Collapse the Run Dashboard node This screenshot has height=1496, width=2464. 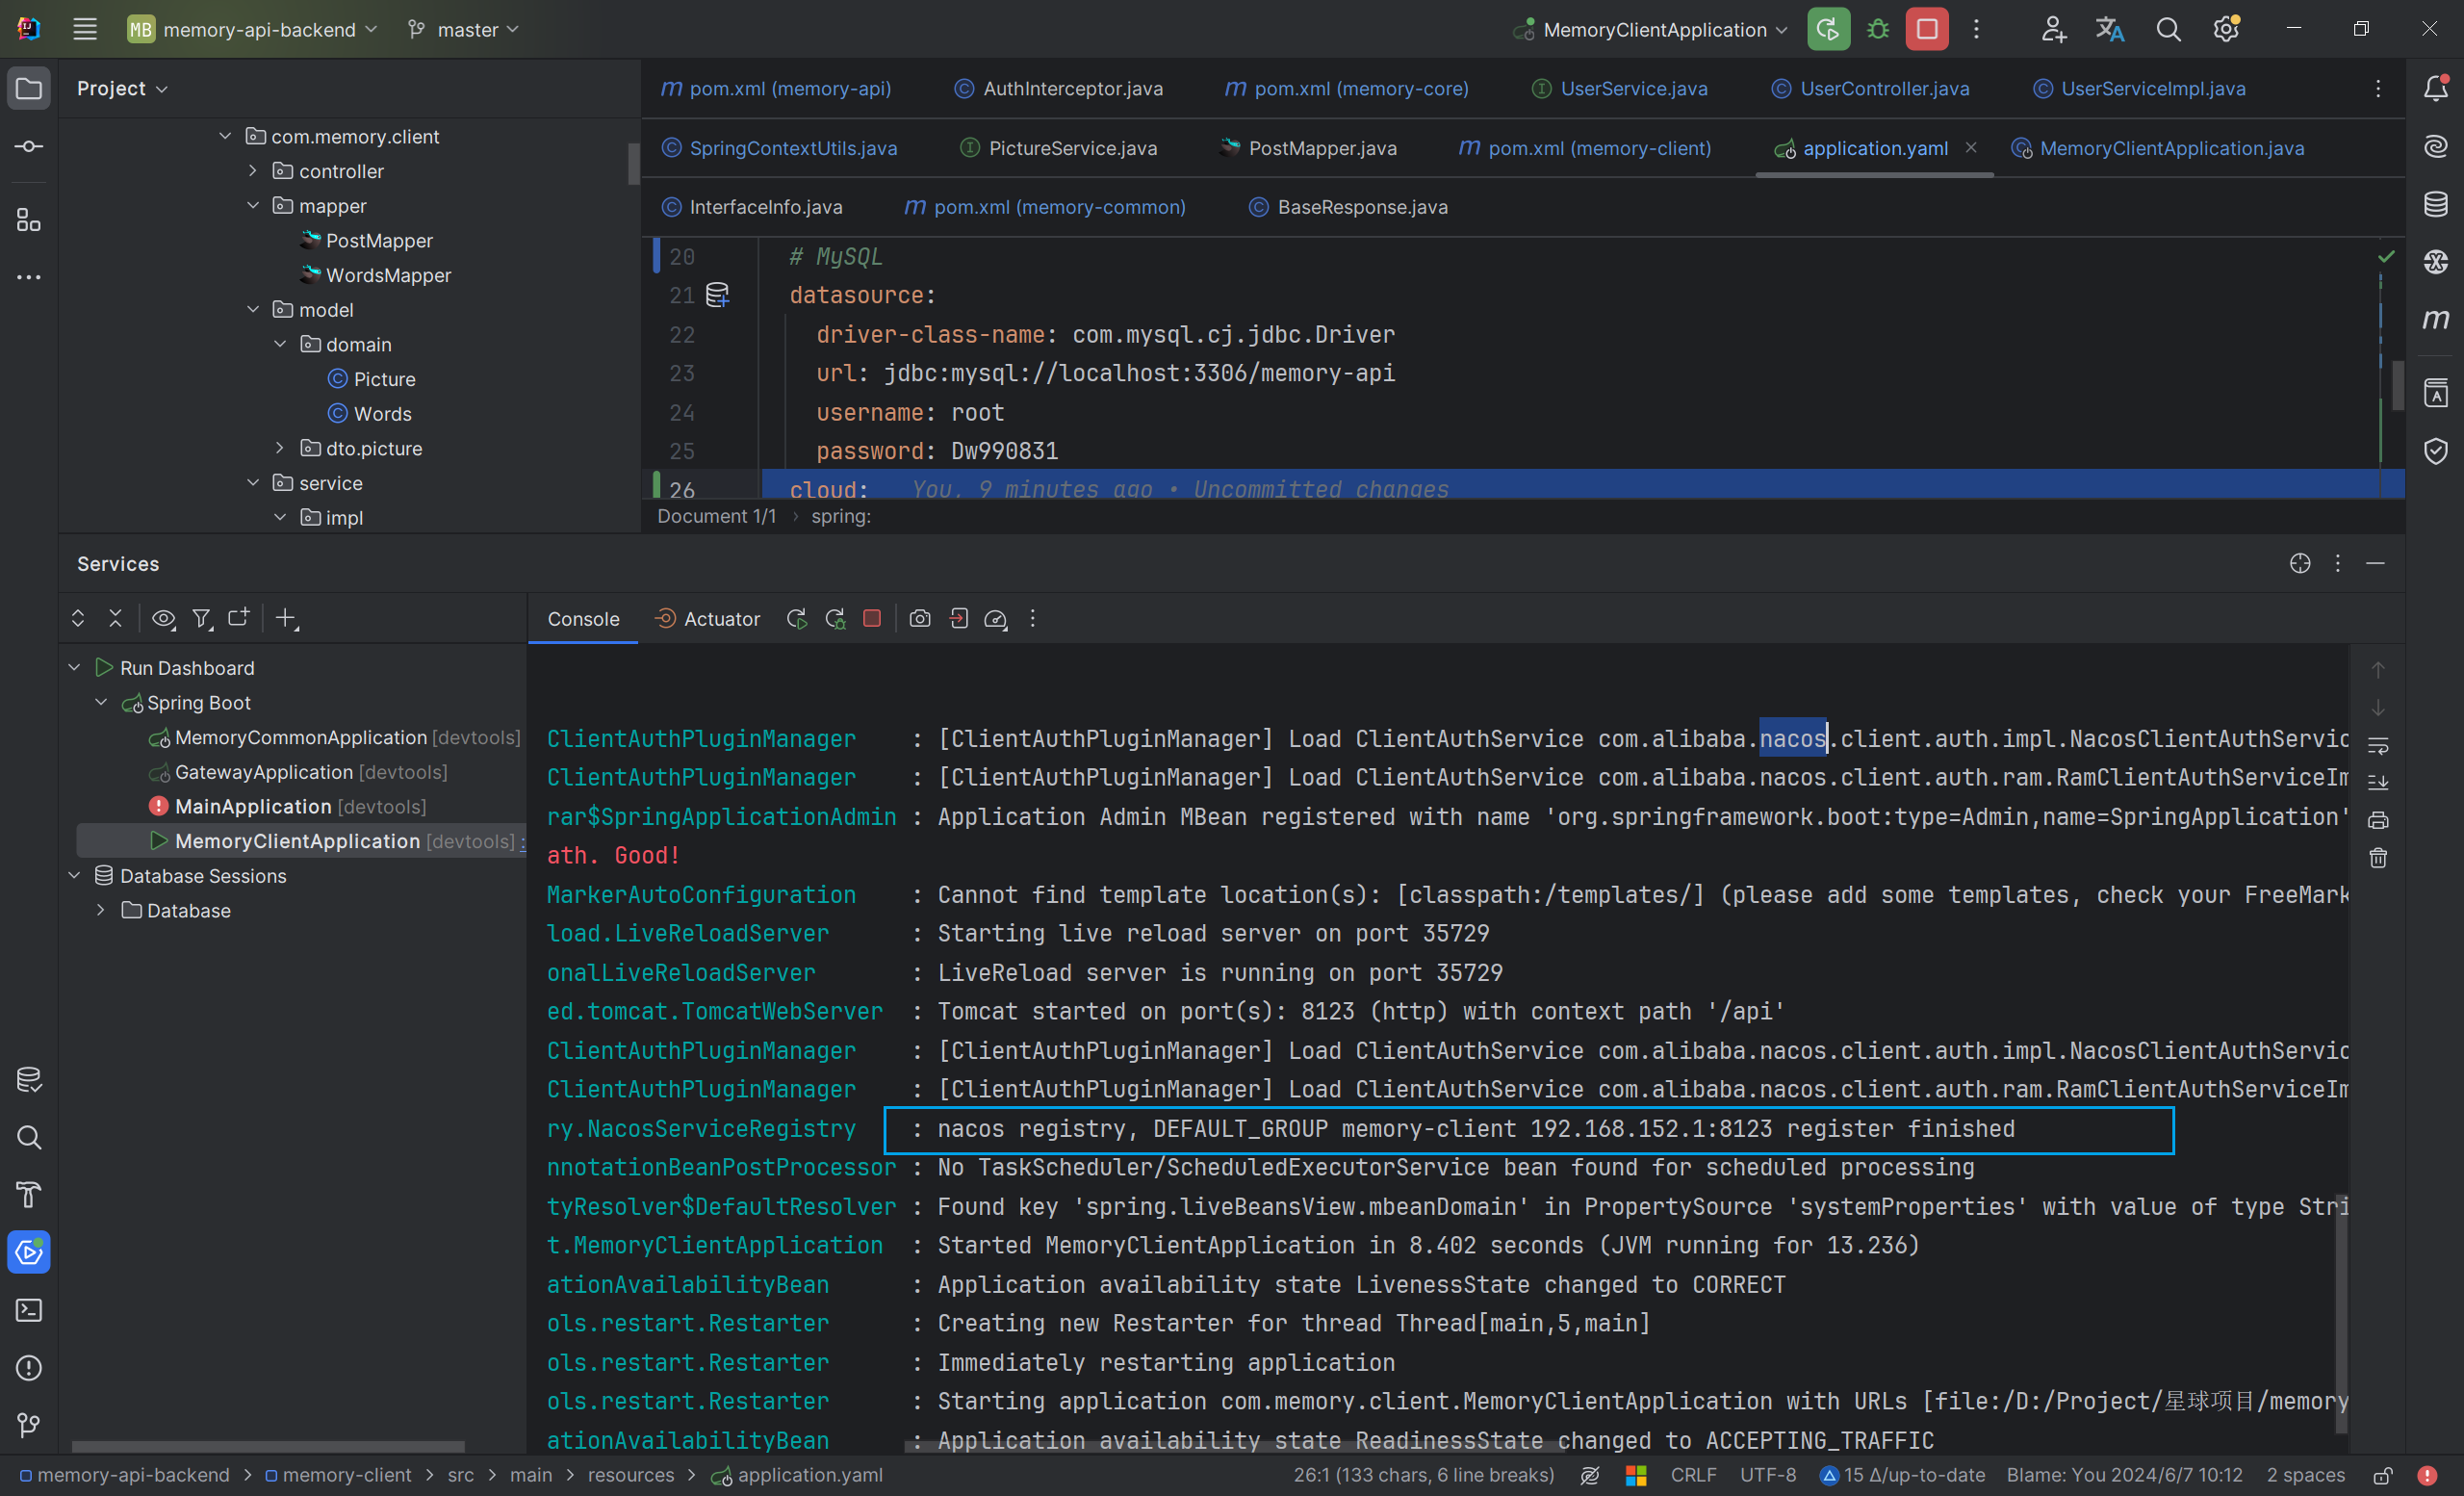click(74, 667)
